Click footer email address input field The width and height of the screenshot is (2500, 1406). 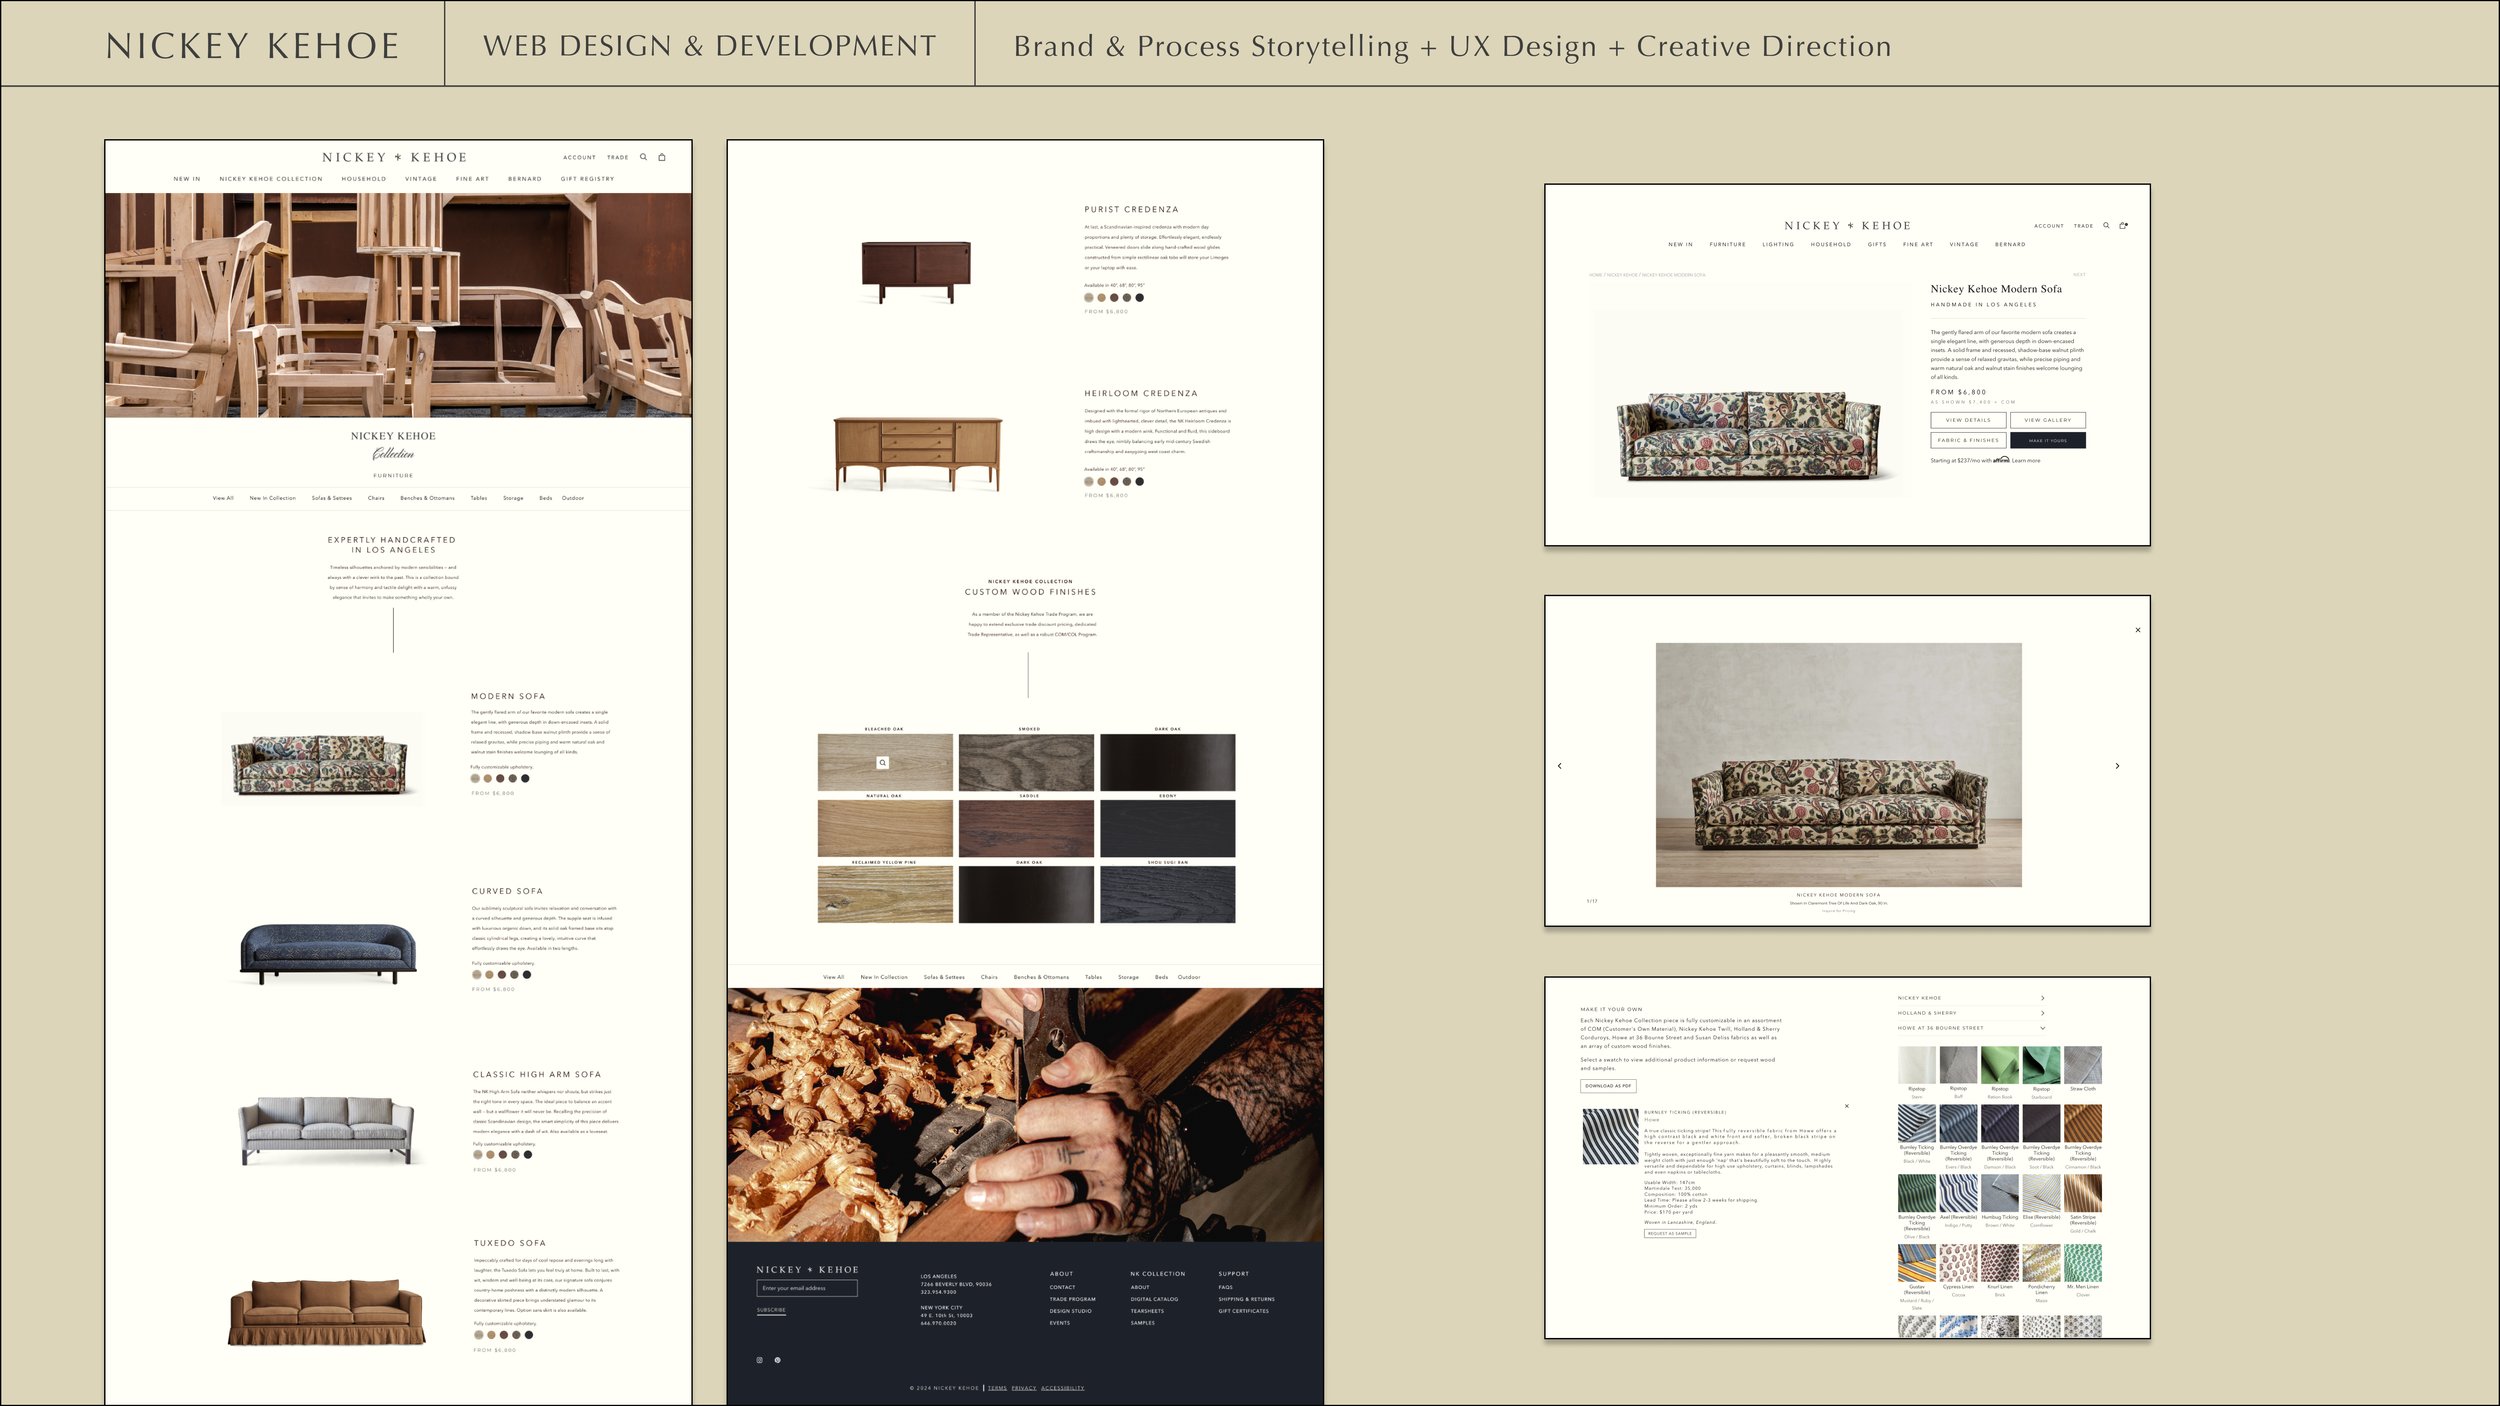(x=807, y=1288)
